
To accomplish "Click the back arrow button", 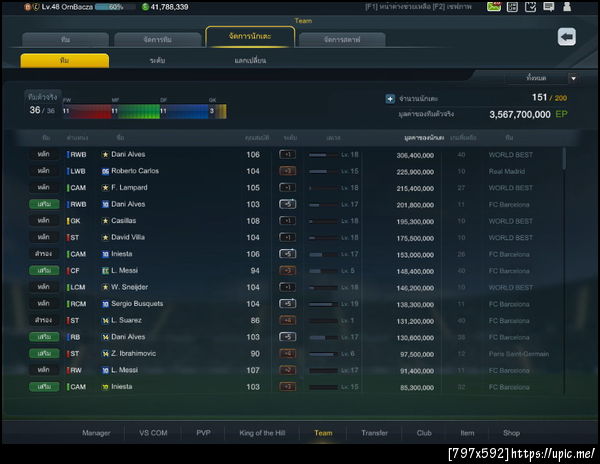I will click(x=567, y=37).
